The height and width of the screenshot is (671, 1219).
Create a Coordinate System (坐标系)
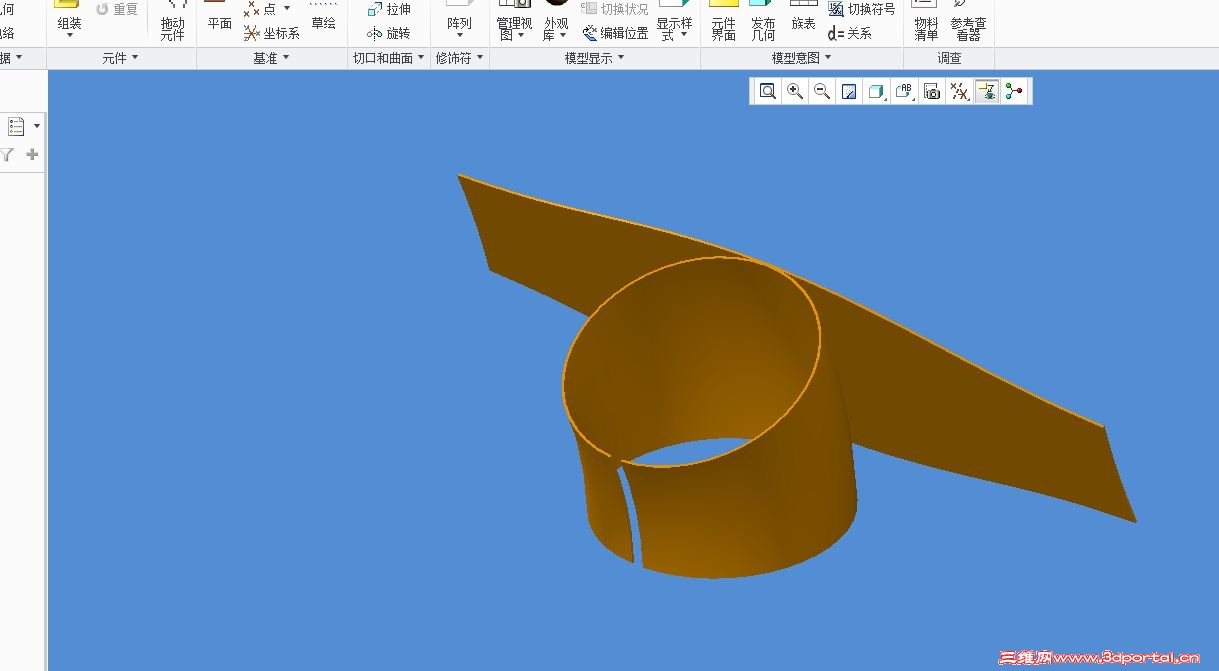point(271,33)
